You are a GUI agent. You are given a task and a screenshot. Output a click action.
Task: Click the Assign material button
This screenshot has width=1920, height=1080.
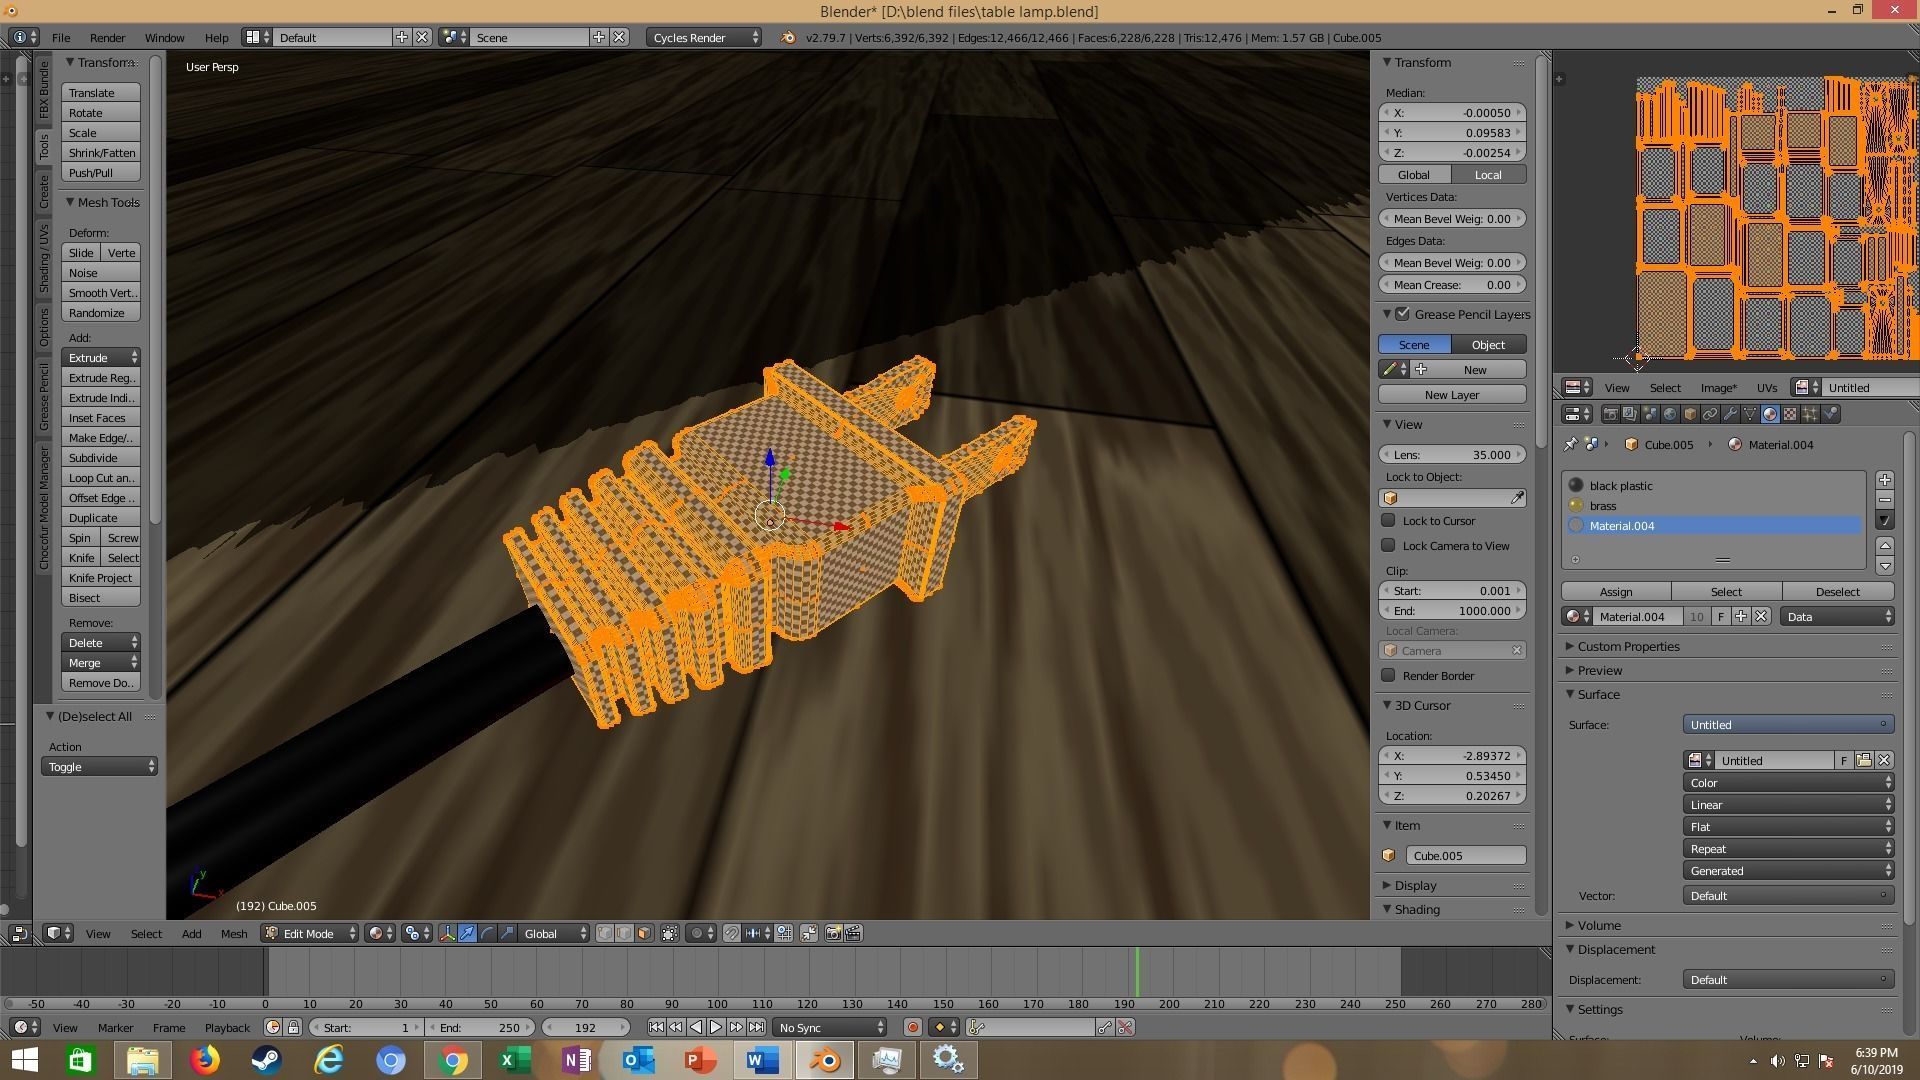tap(1615, 591)
